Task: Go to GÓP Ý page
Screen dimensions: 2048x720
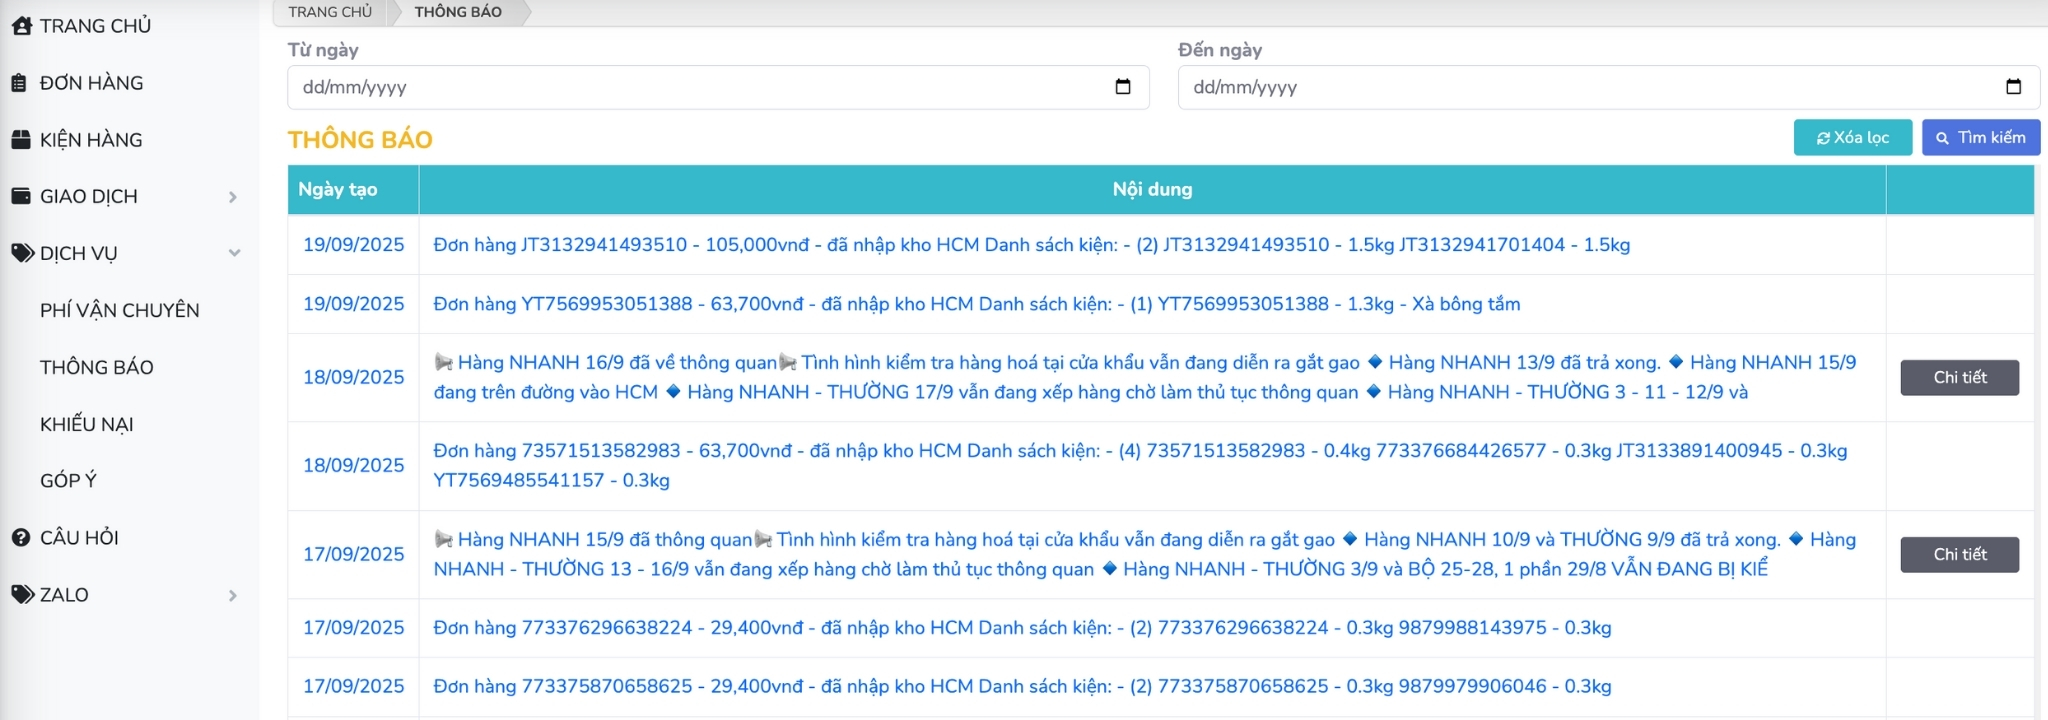Action: coord(68,481)
